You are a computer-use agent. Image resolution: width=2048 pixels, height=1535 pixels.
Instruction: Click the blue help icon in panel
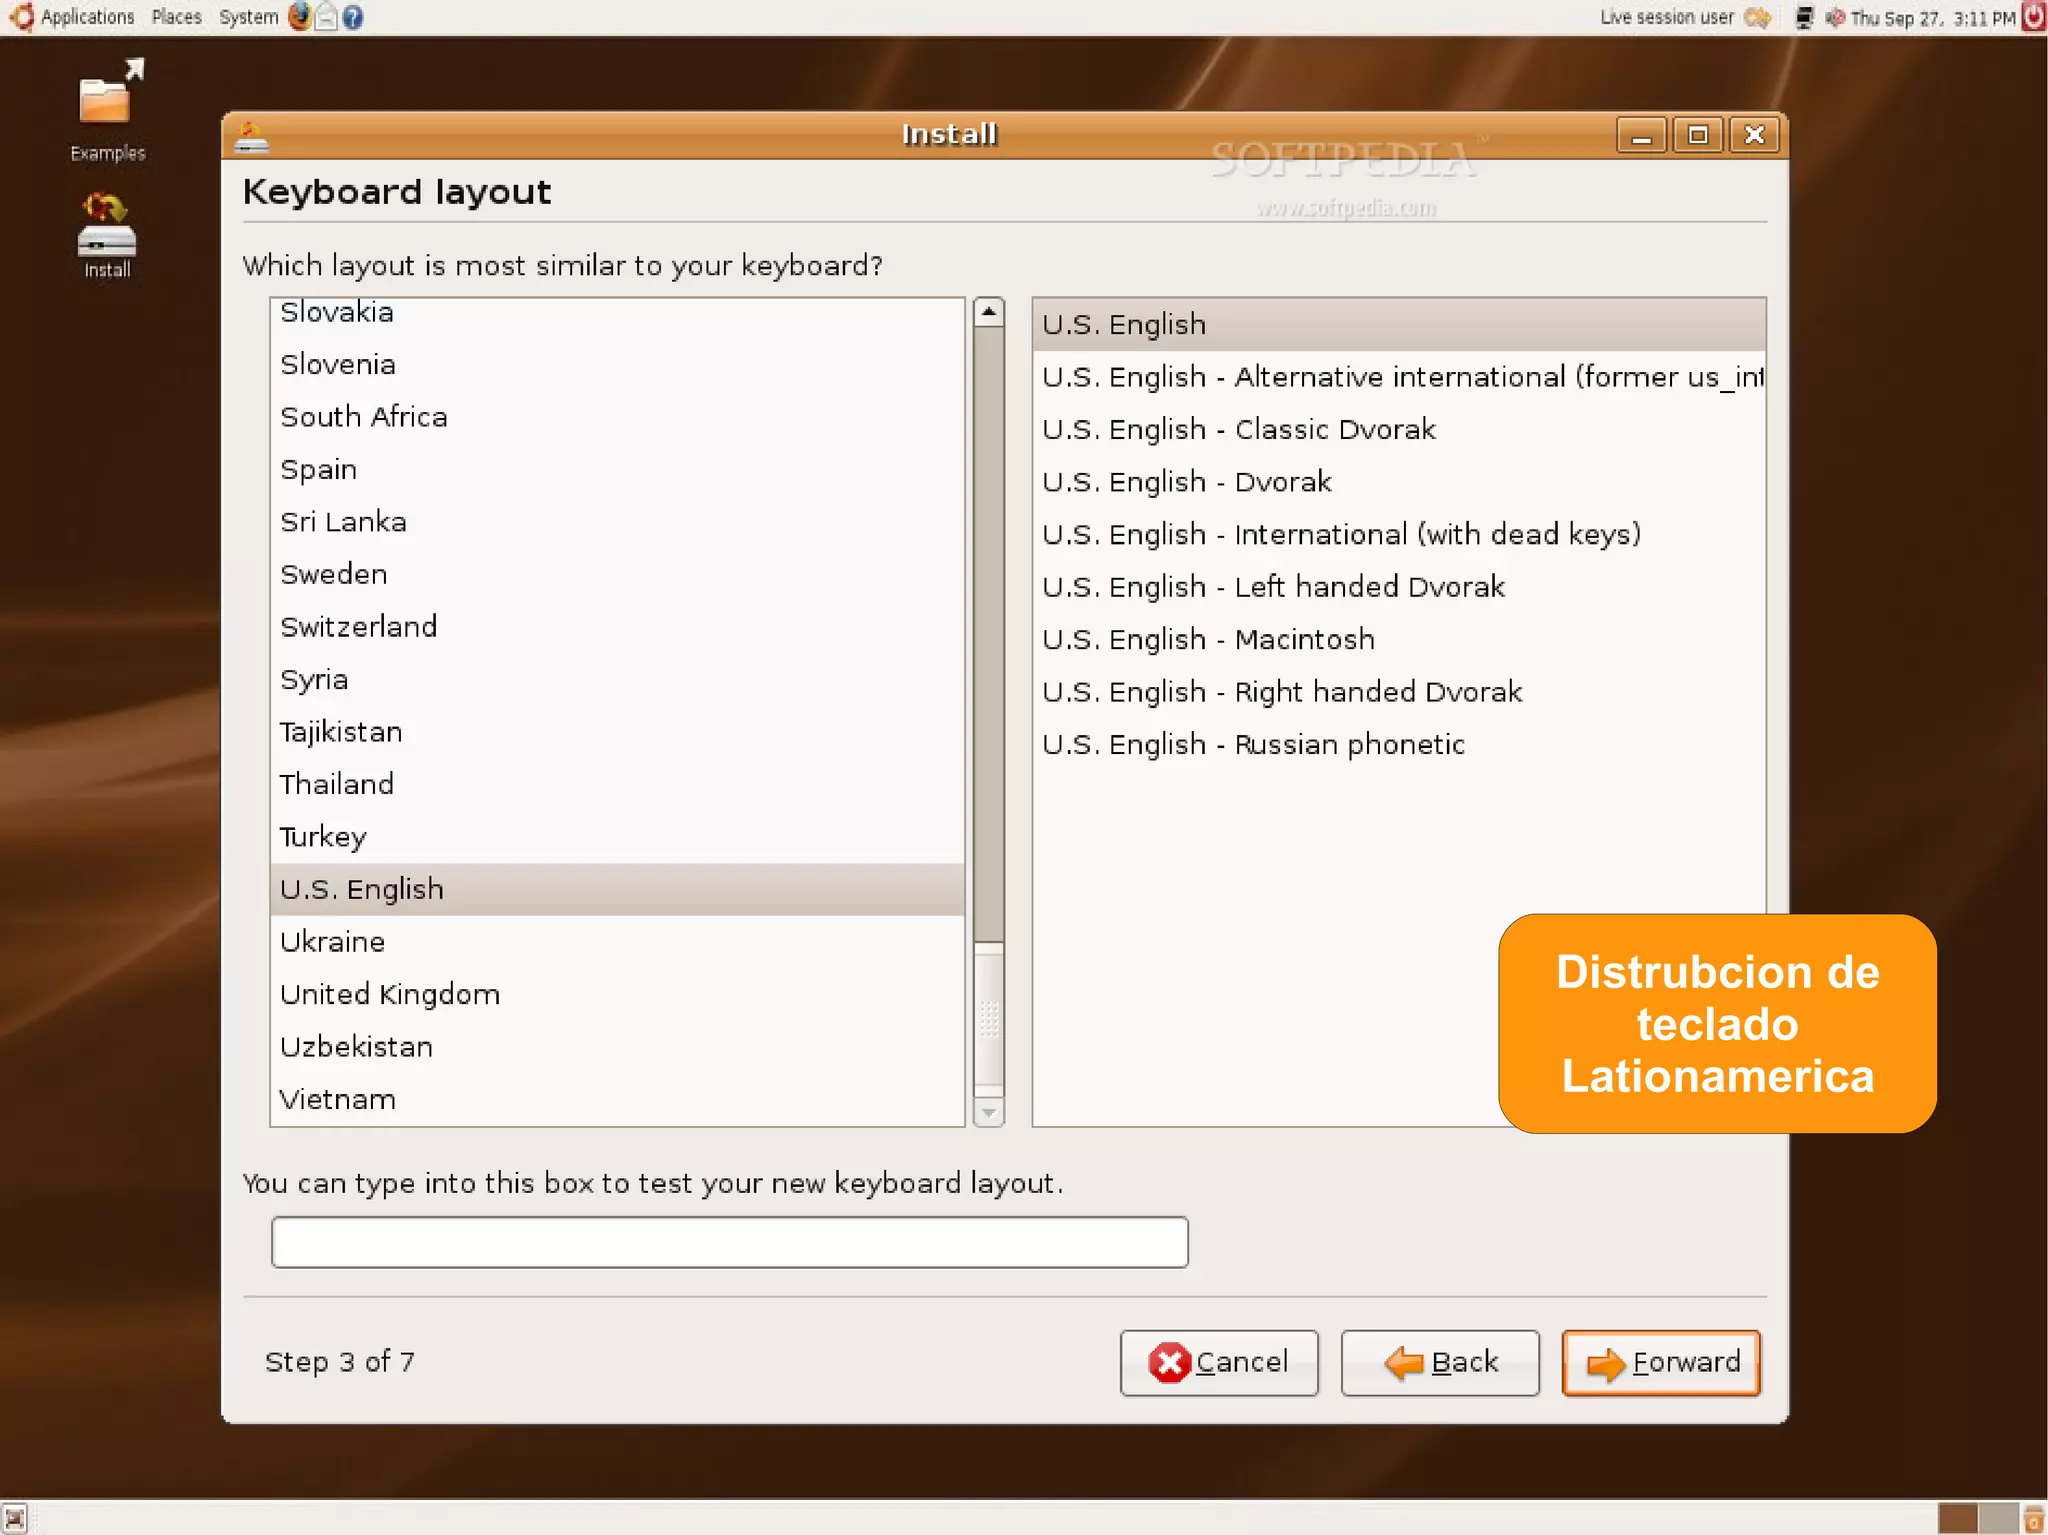pyautogui.click(x=353, y=17)
